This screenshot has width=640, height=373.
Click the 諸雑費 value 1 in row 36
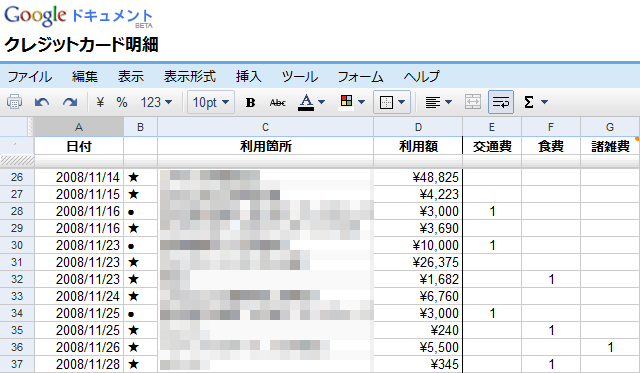[x=610, y=347]
